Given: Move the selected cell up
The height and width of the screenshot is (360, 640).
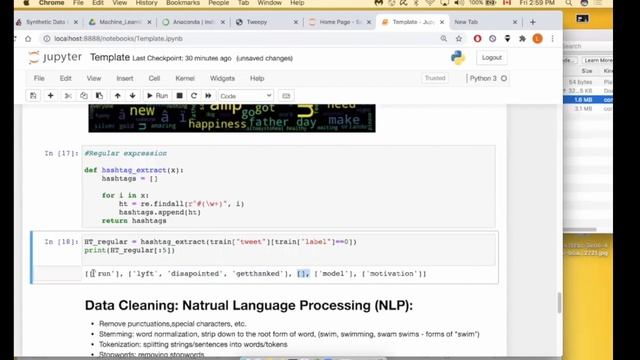Looking at the screenshot, I should click(118, 96).
